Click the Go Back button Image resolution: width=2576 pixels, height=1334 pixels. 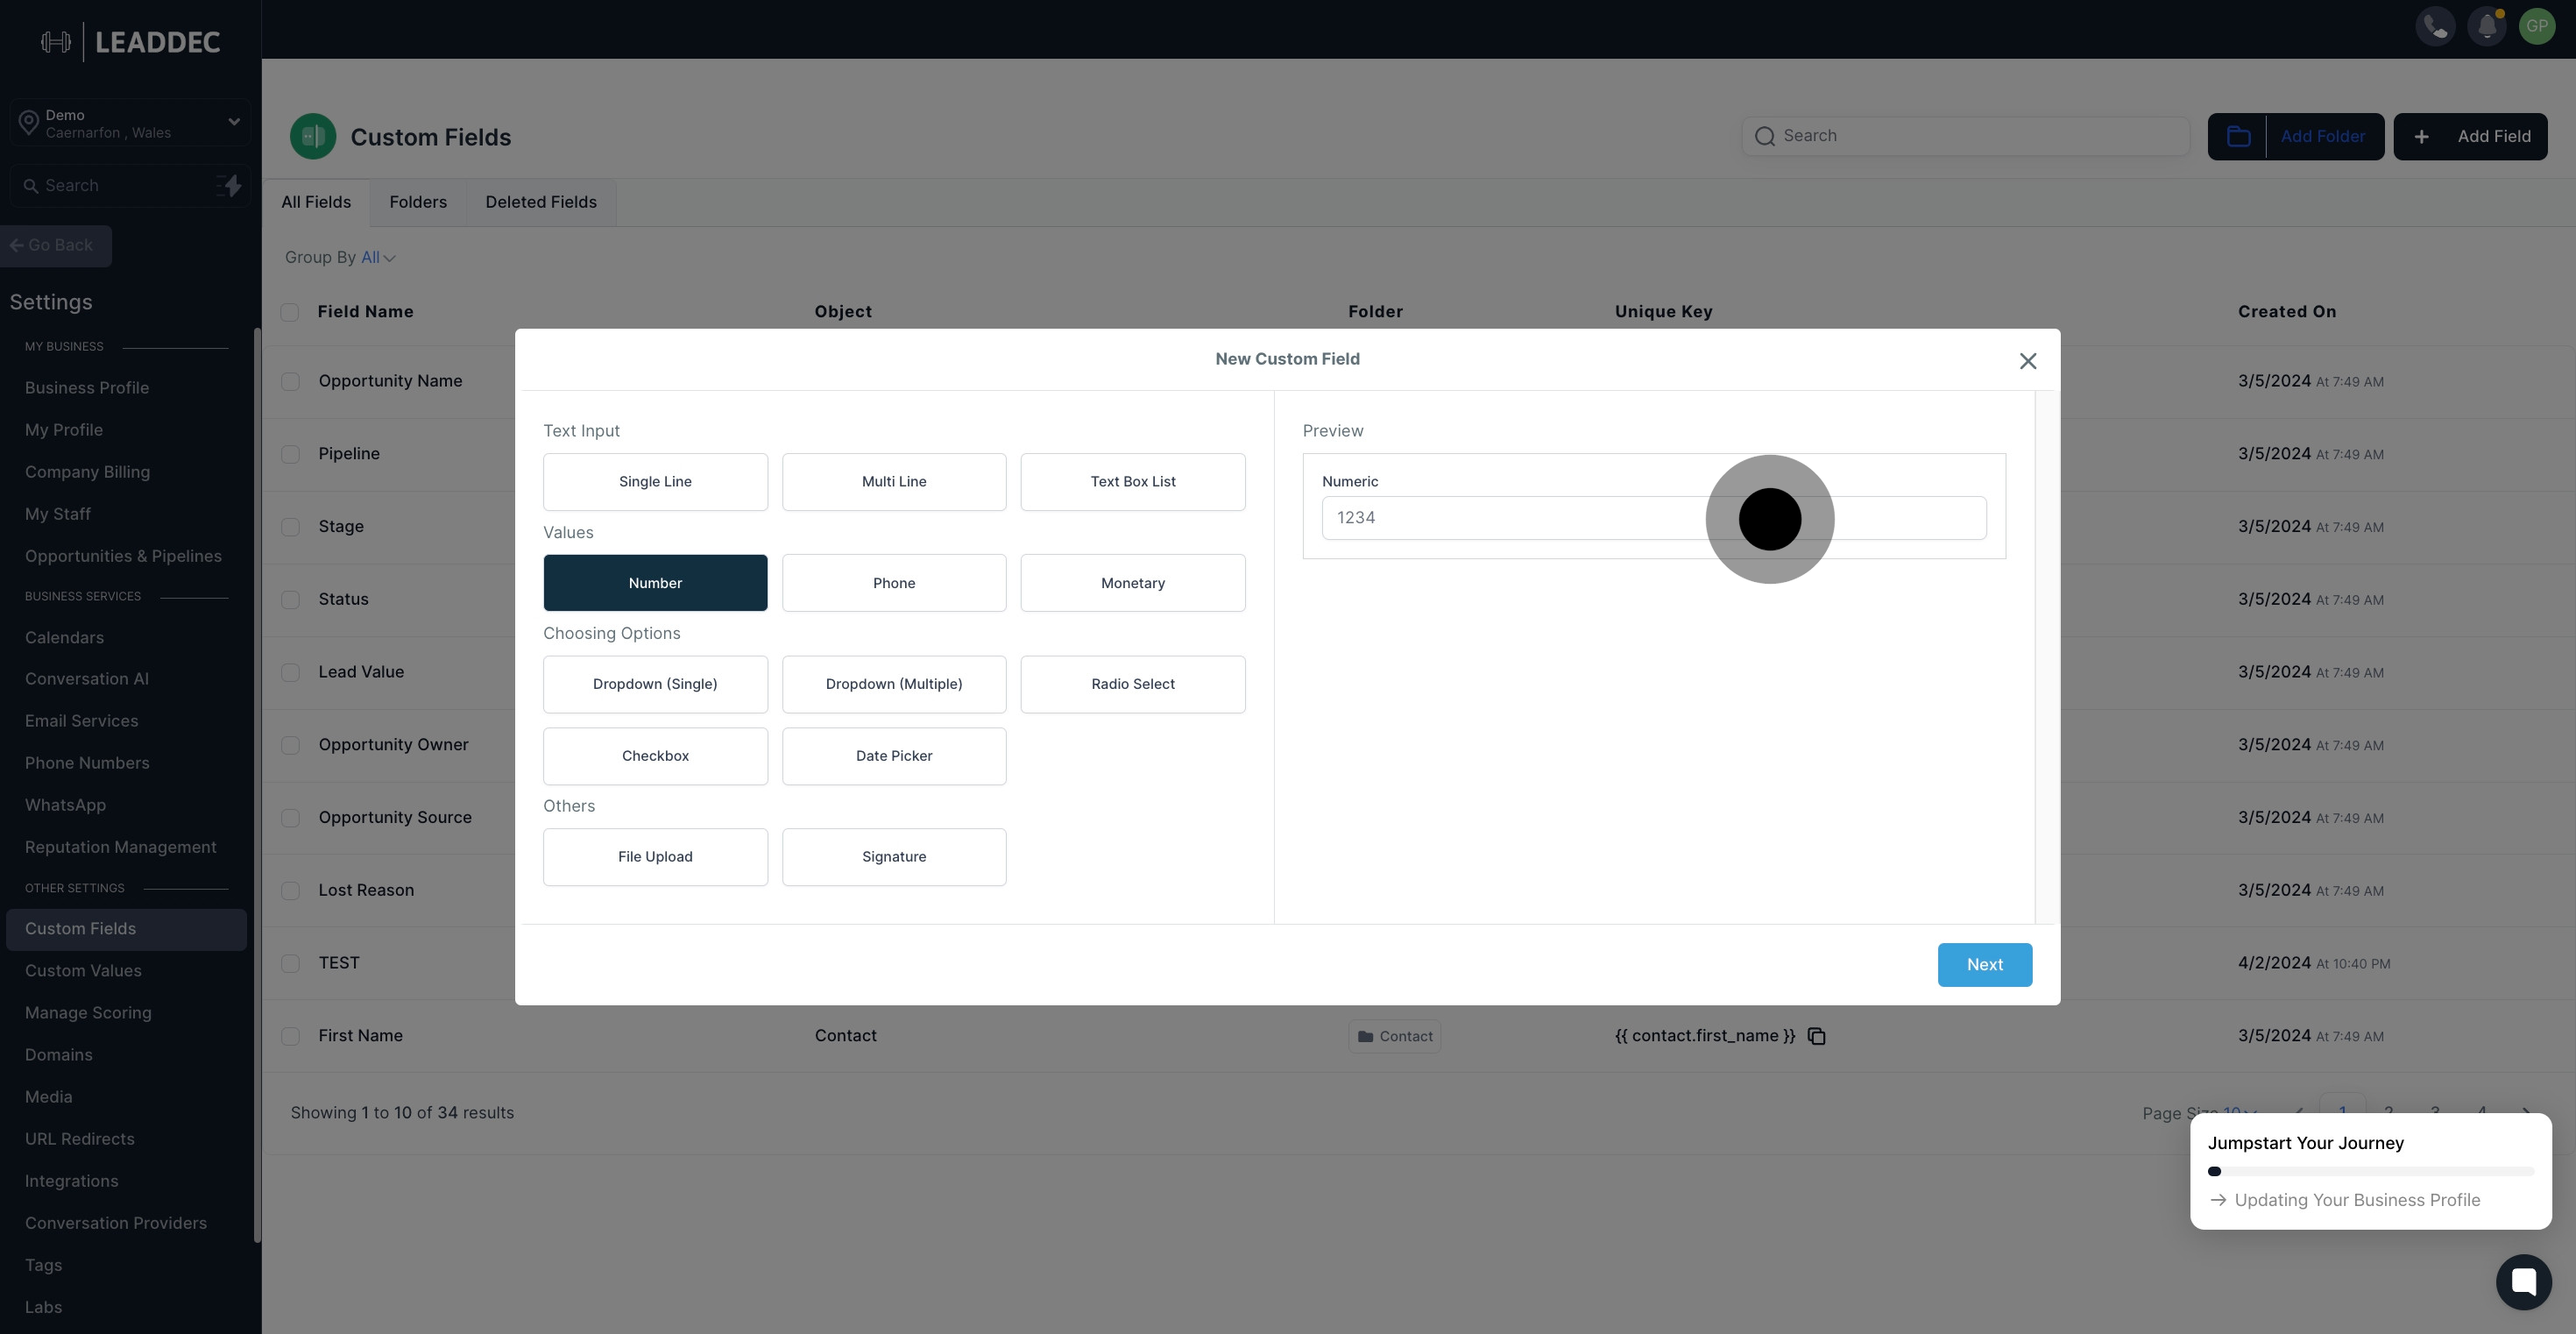(x=56, y=246)
